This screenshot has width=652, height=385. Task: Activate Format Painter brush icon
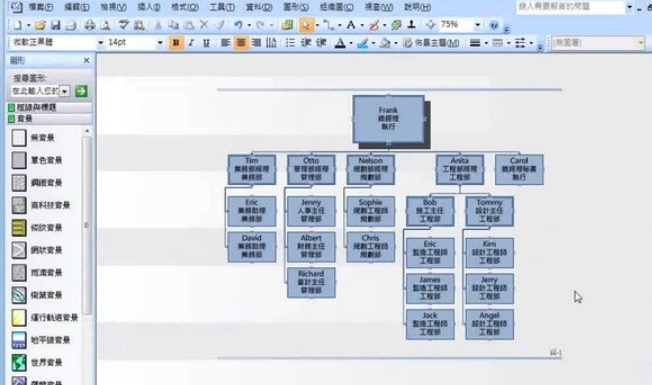(220, 25)
